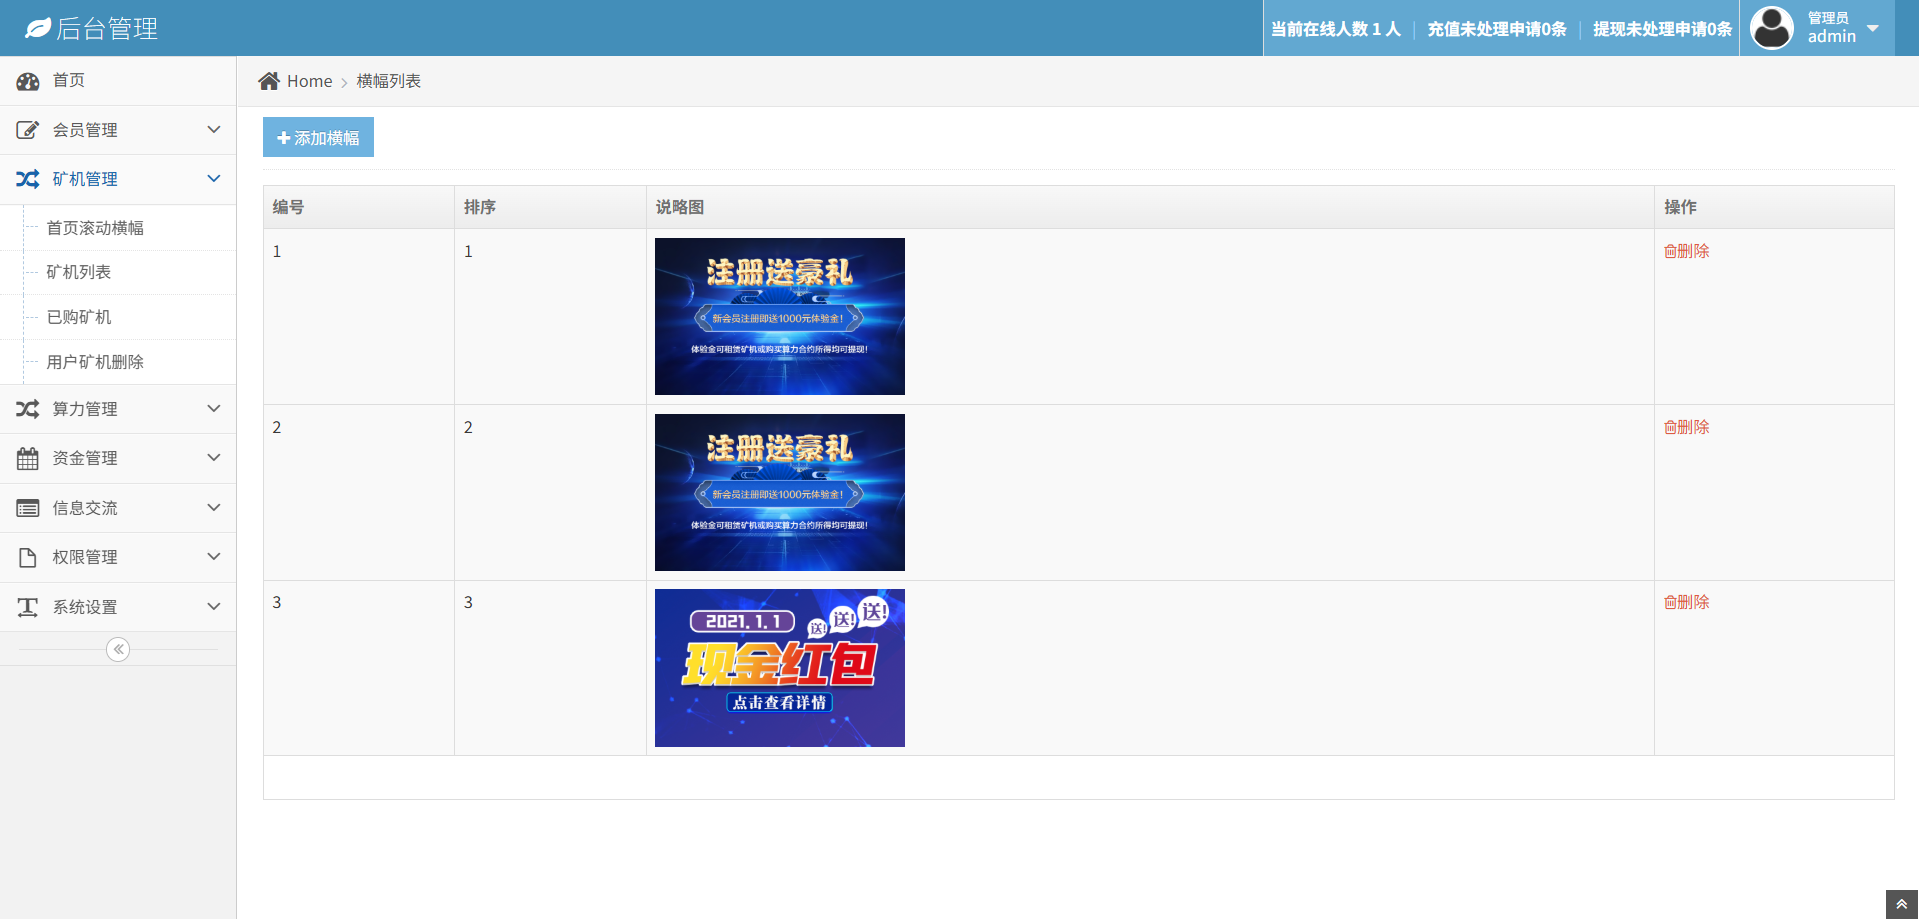Click the calendar icon beside 资金管理

pyautogui.click(x=28, y=459)
